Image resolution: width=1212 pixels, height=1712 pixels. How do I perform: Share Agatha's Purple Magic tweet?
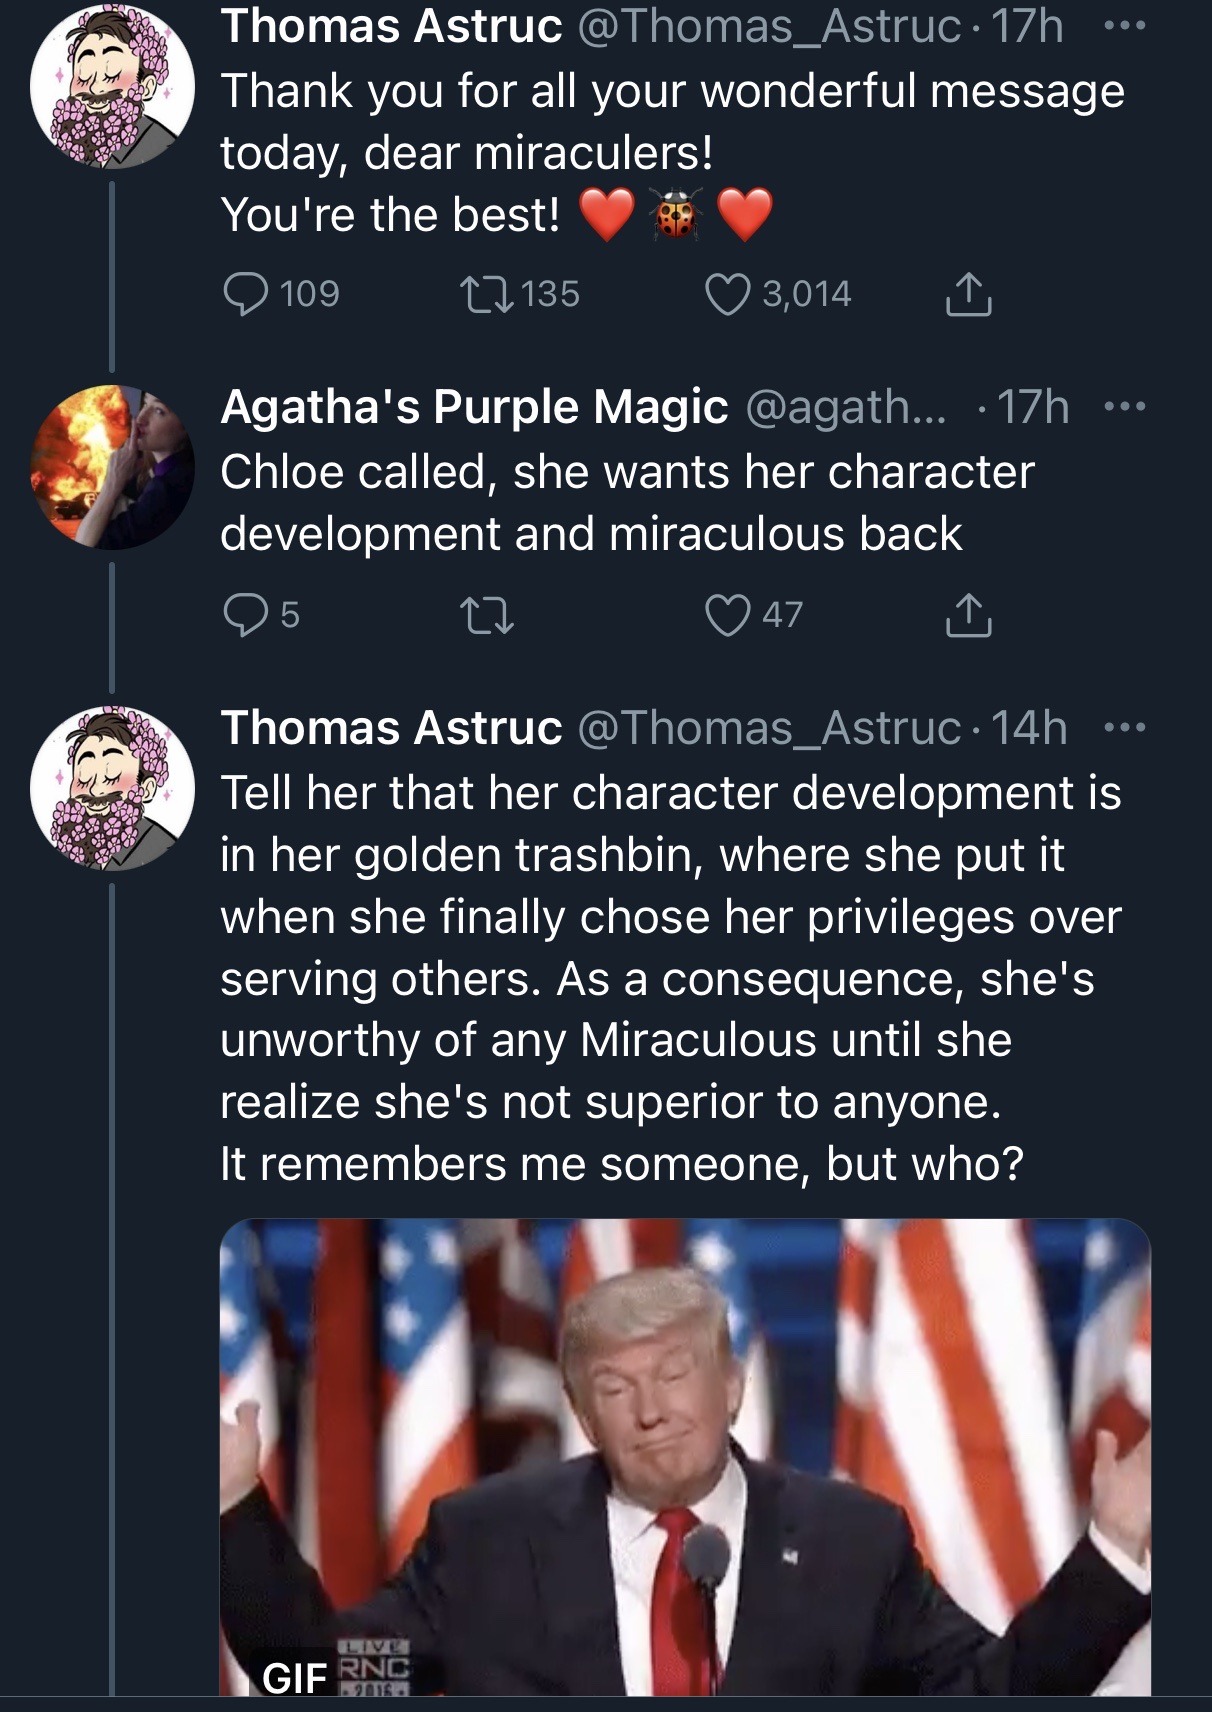click(x=968, y=615)
